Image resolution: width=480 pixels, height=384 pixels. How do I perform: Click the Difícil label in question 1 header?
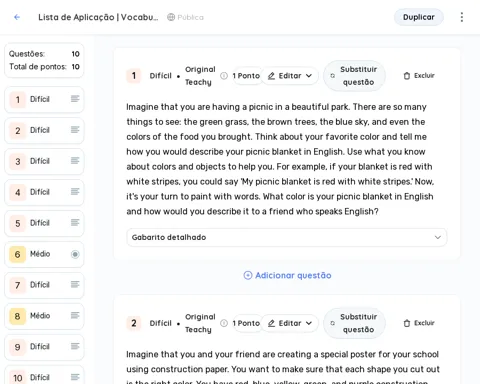coord(160,76)
